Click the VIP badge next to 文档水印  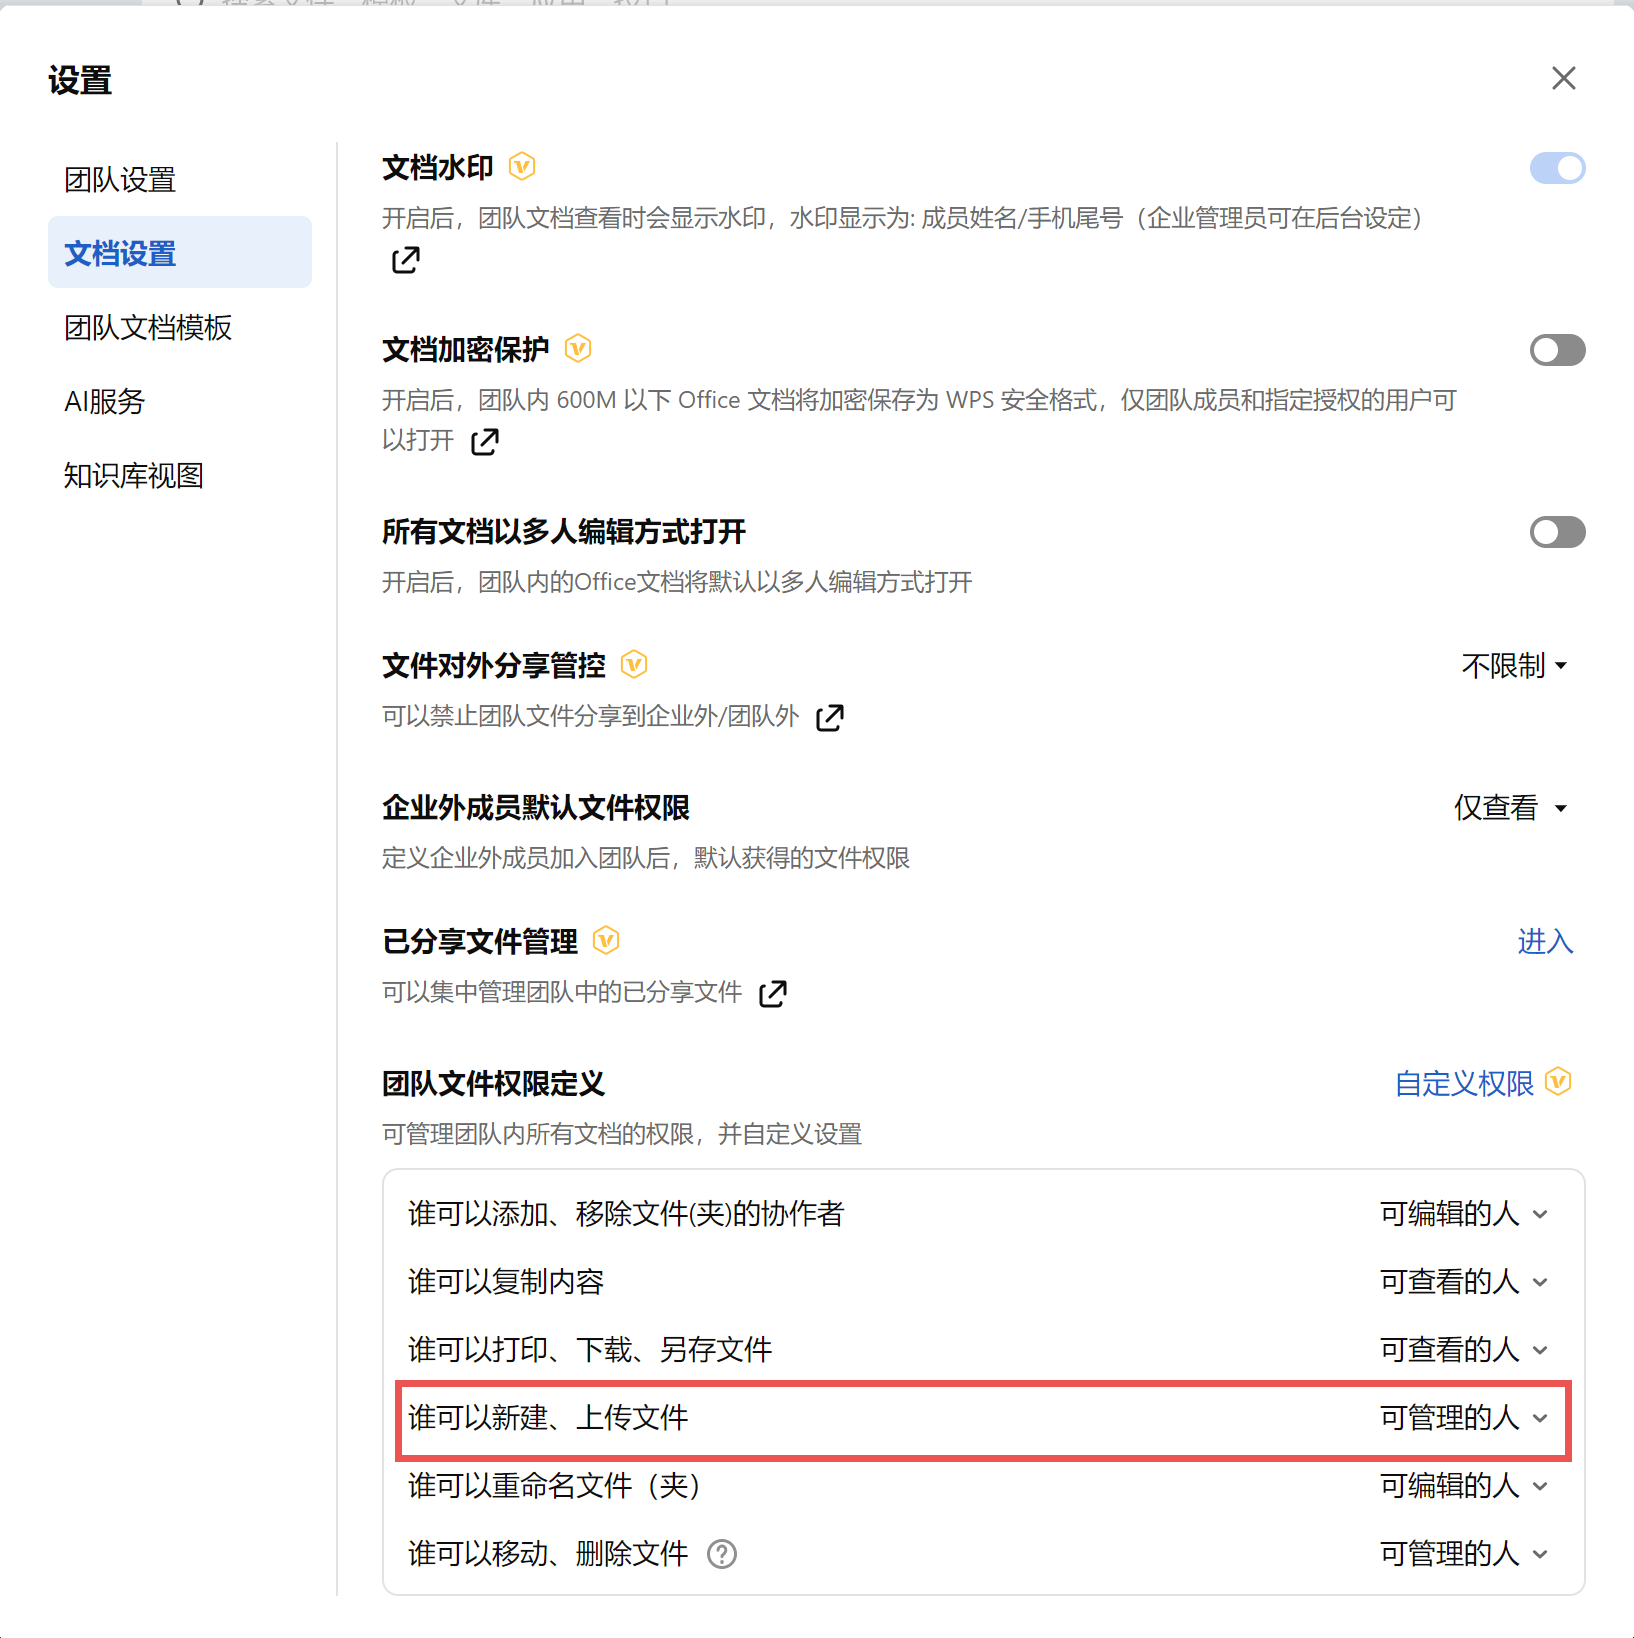(522, 166)
